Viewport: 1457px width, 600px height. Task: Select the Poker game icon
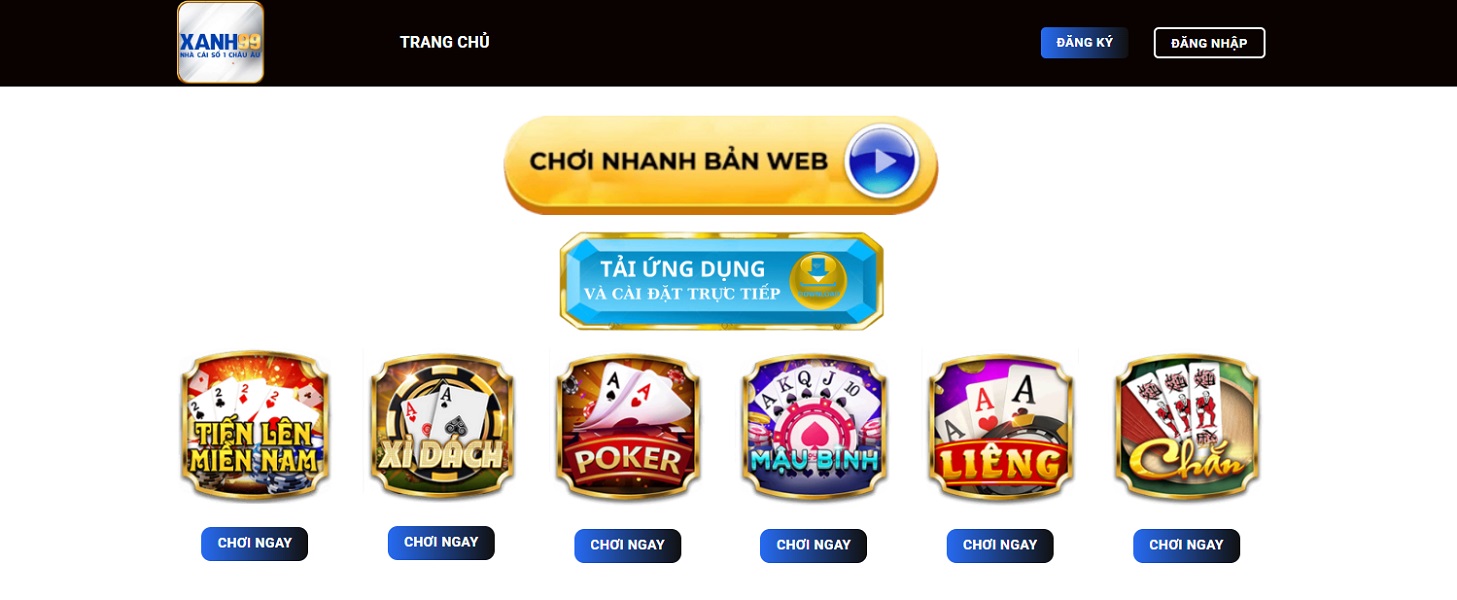click(x=628, y=426)
